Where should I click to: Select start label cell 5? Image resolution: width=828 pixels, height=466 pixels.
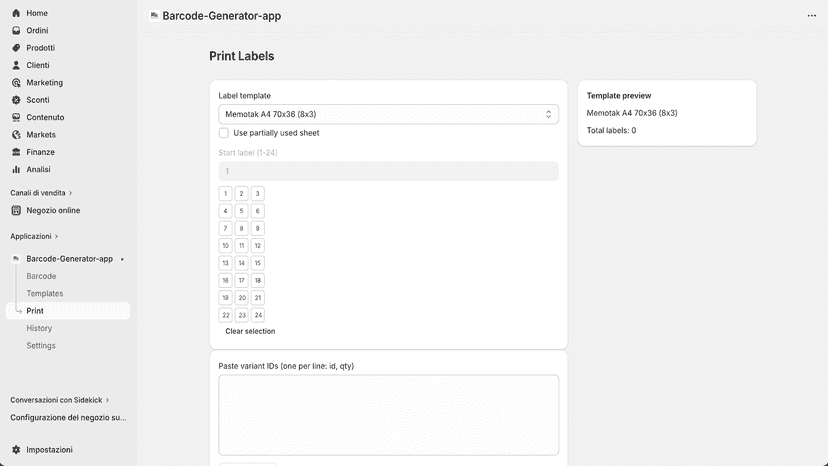[x=241, y=211]
